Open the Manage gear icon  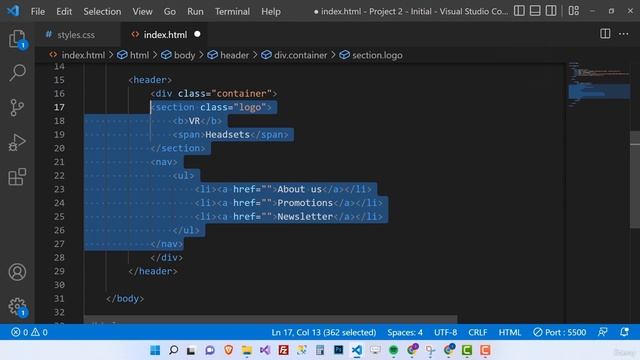click(17, 307)
